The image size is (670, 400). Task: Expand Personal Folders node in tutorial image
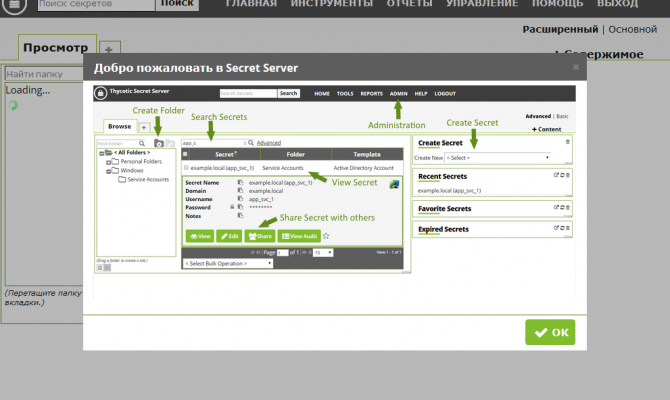pos(109,162)
